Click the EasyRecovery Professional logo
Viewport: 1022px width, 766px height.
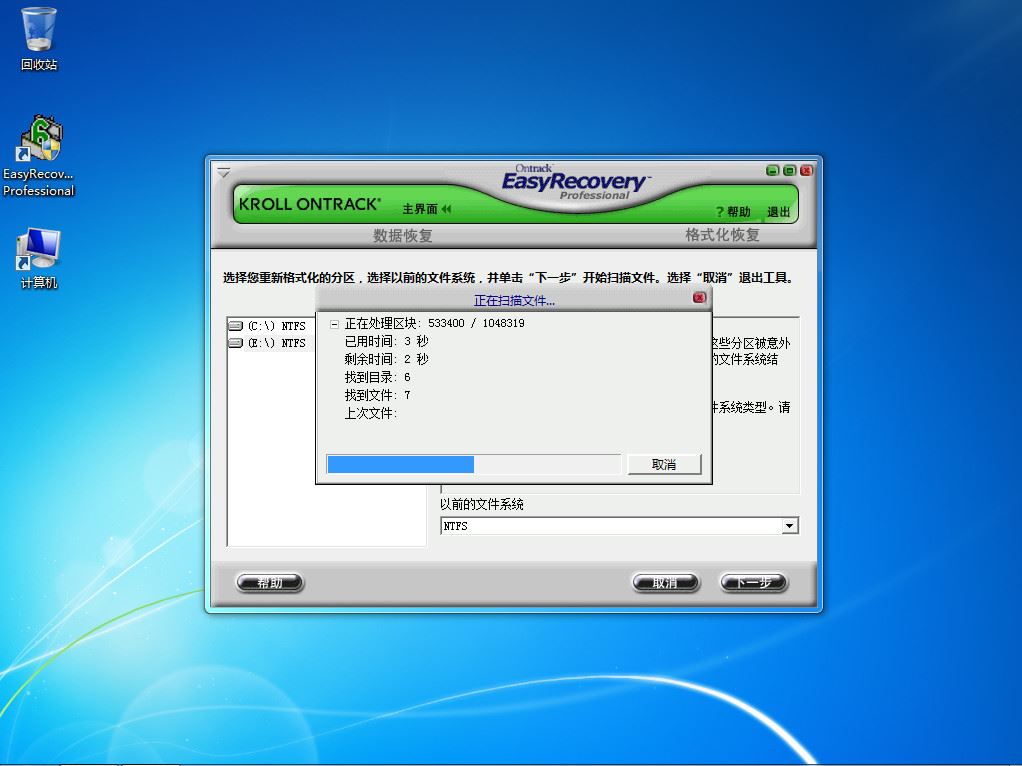click(x=574, y=182)
